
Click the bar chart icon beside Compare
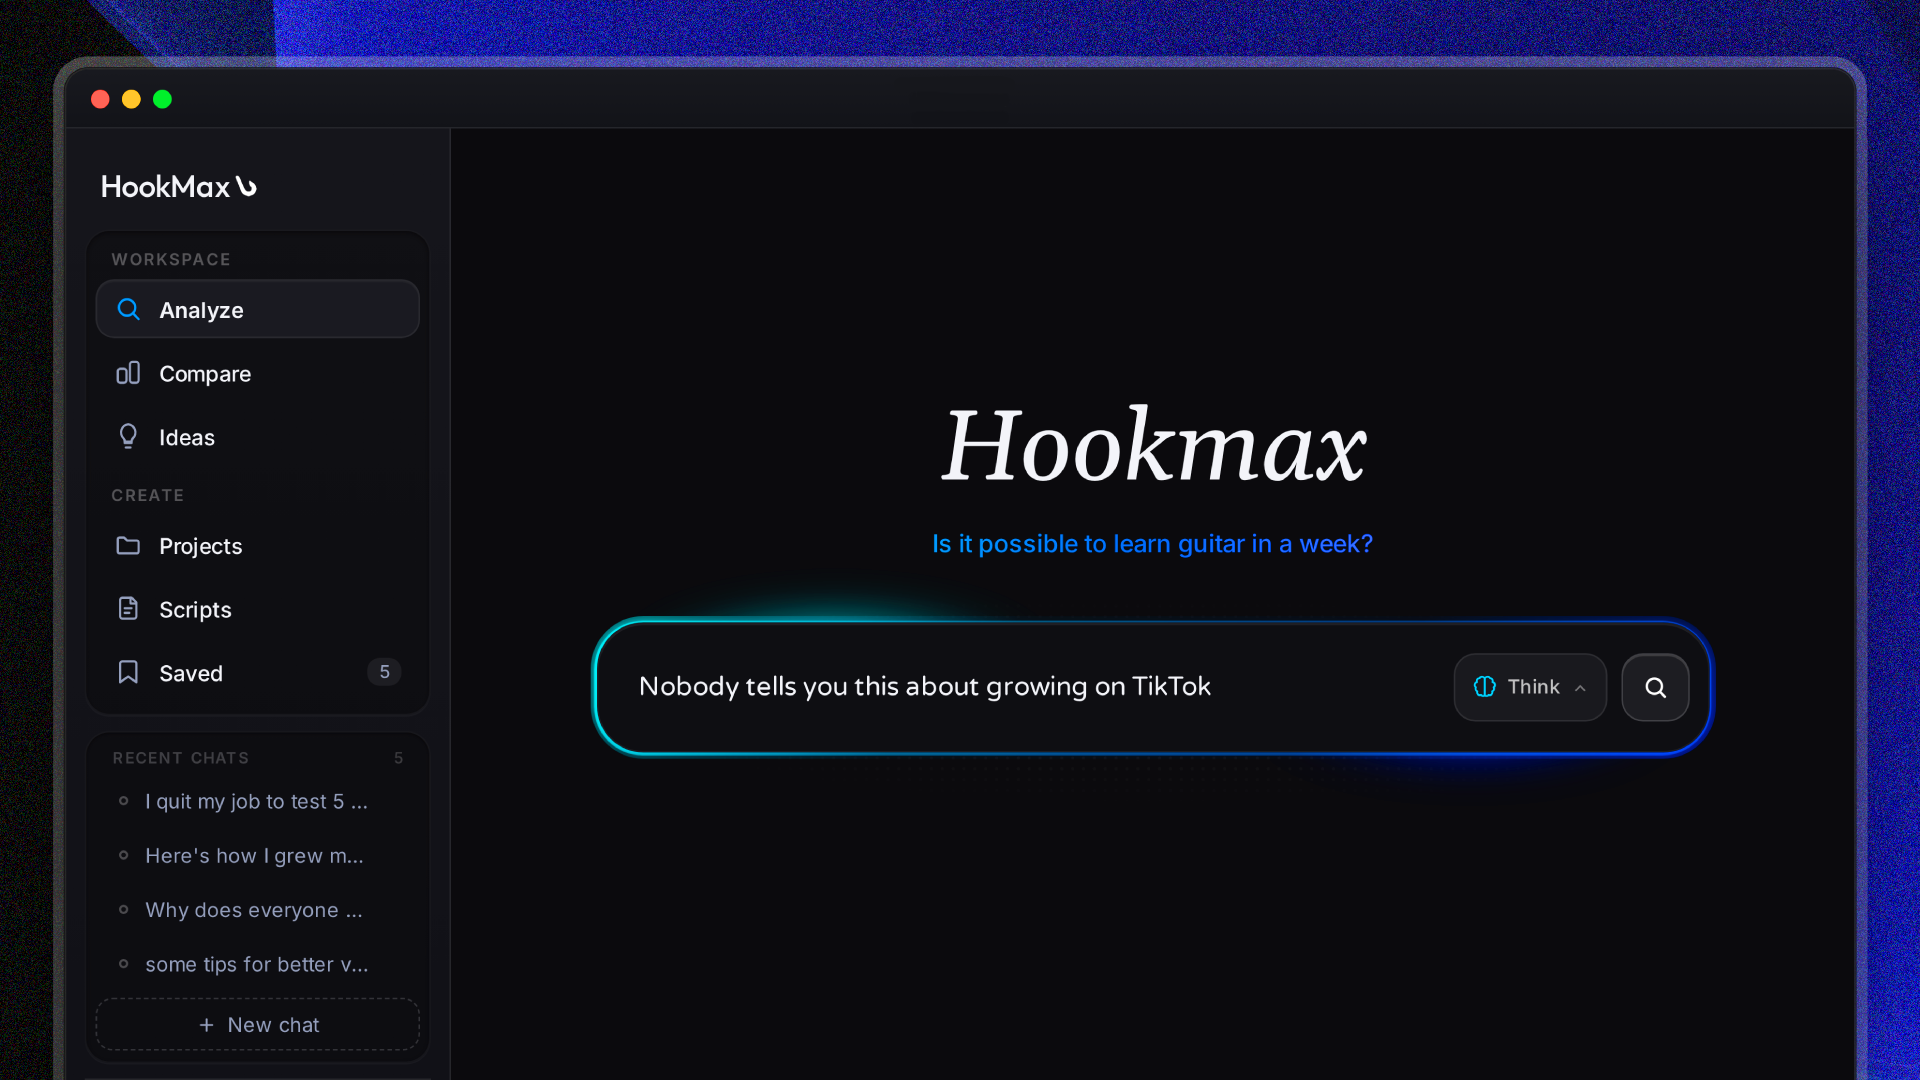[x=128, y=373]
